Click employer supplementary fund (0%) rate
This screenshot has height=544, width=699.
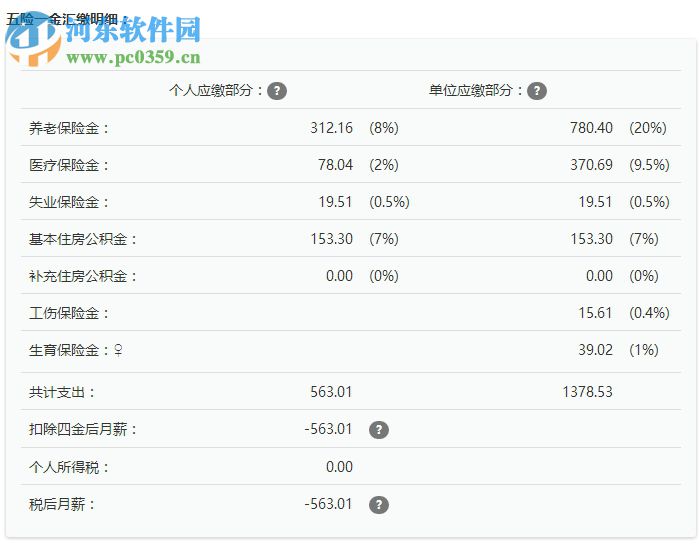(x=644, y=276)
